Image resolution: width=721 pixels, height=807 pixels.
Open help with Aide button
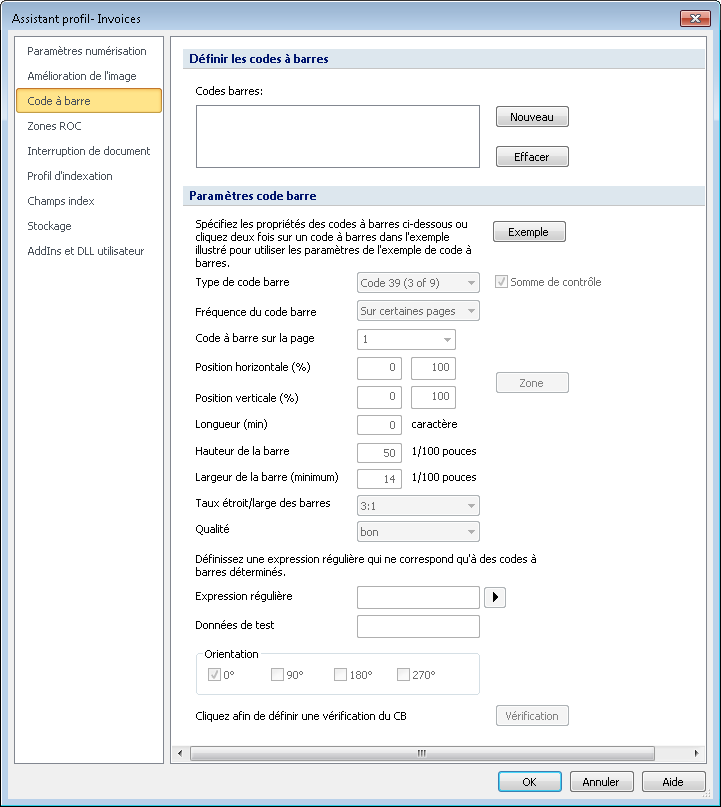pyautogui.click(x=674, y=782)
